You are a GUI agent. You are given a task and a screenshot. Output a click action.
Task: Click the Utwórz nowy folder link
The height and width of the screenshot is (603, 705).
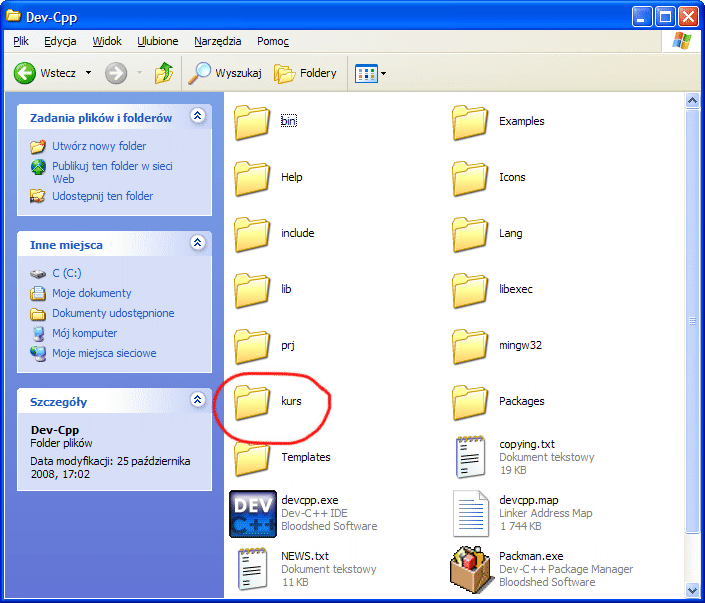(x=99, y=146)
